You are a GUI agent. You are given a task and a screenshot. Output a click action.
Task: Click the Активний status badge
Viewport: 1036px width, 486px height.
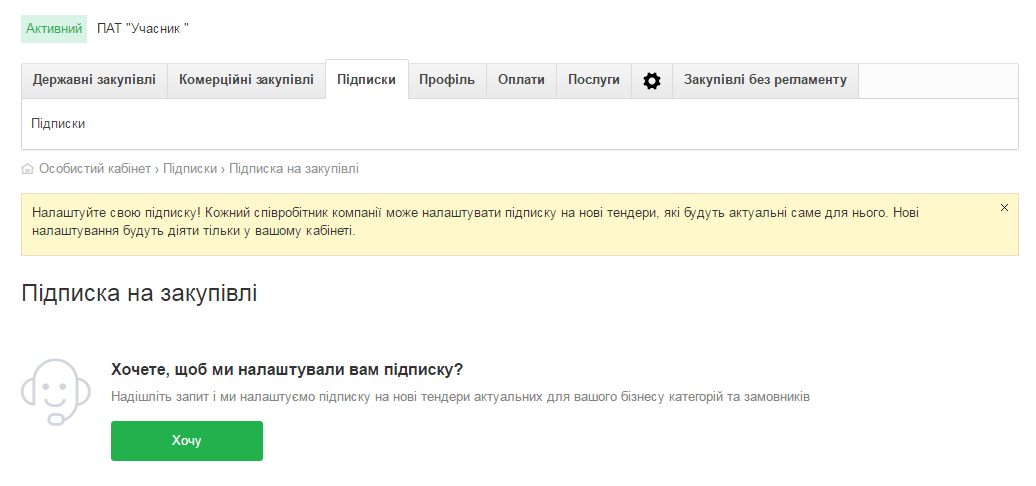pyautogui.click(x=54, y=29)
